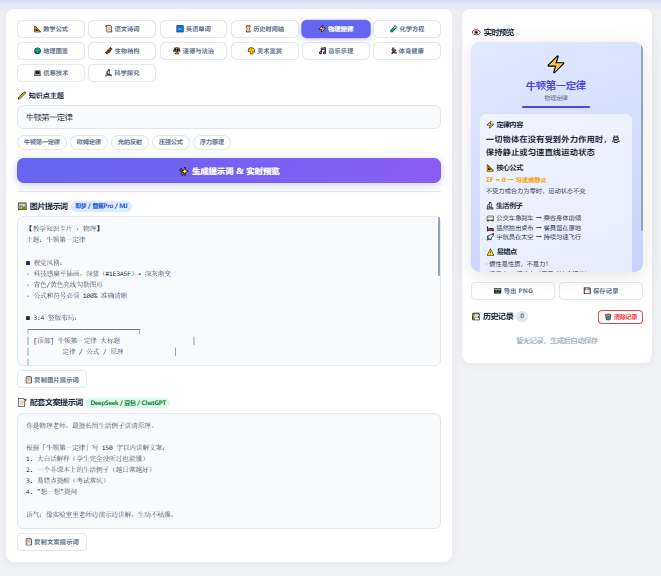Click the globe icon for 地理图鉴
661x576 pixels.
[38, 51]
